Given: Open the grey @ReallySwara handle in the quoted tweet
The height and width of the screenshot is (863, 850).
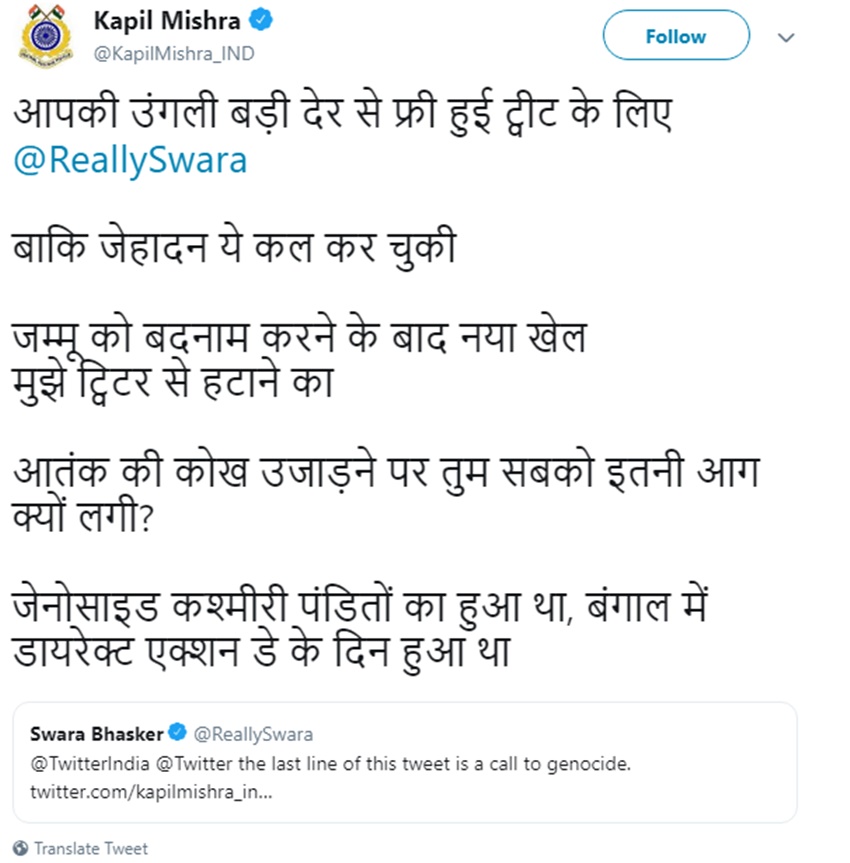Looking at the screenshot, I should (x=252, y=735).
